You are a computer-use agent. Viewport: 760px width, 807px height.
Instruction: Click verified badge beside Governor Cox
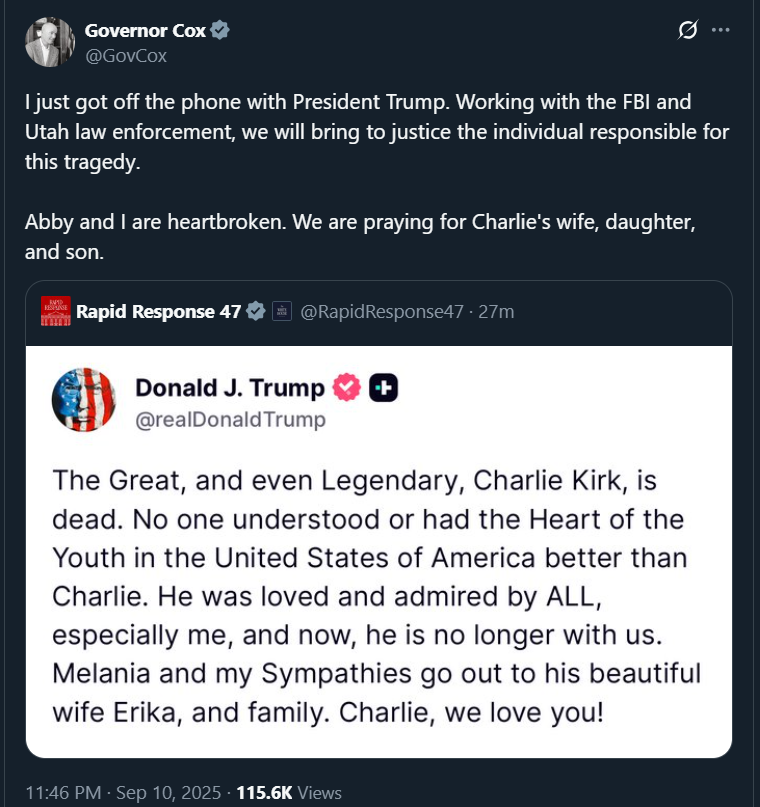221,30
